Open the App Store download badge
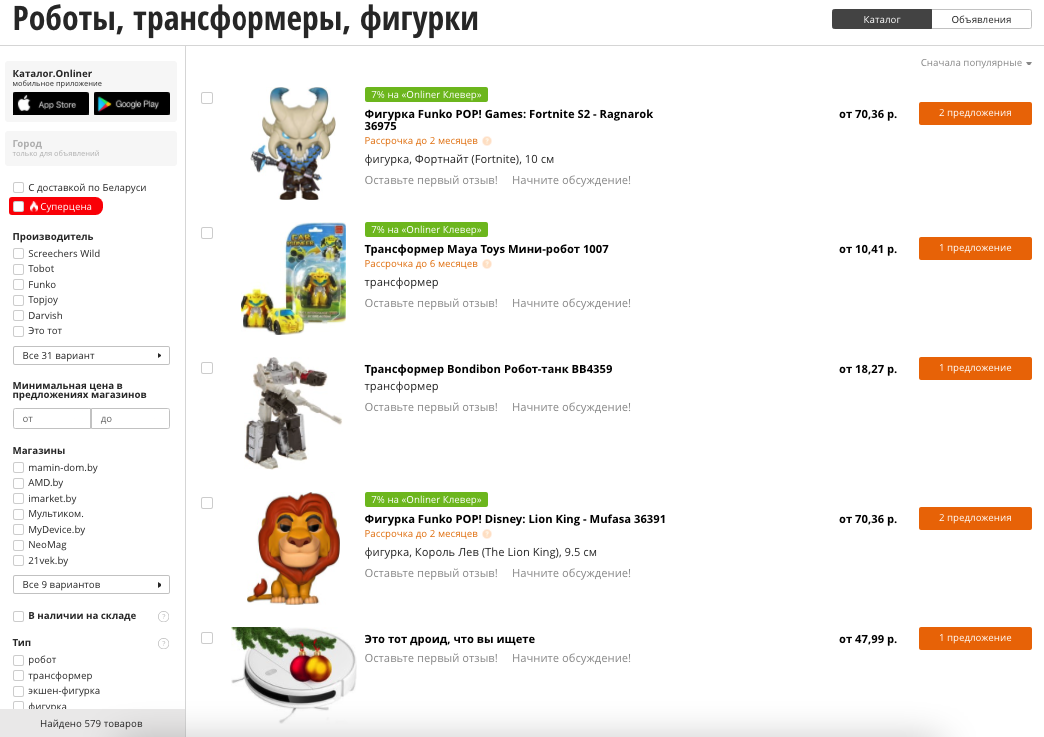This screenshot has height=737, width=1044. [51, 104]
